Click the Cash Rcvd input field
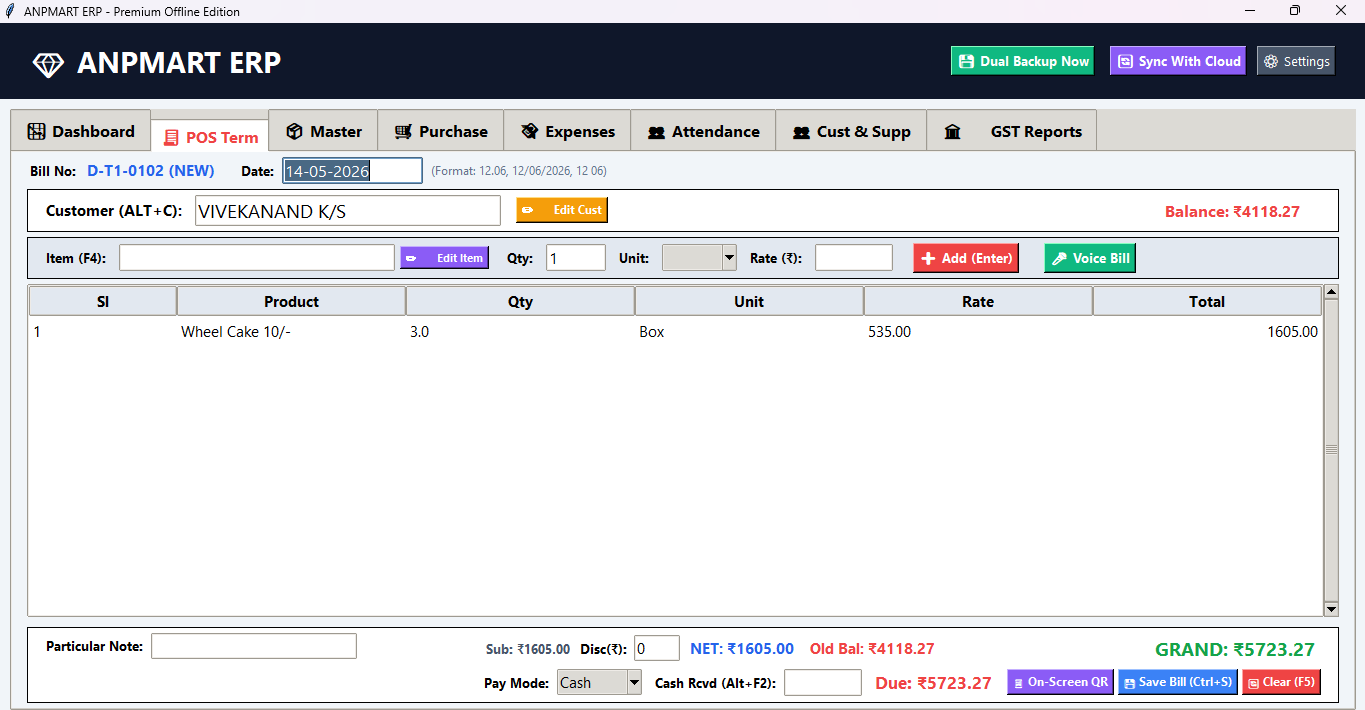1365x710 pixels. click(x=823, y=683)
